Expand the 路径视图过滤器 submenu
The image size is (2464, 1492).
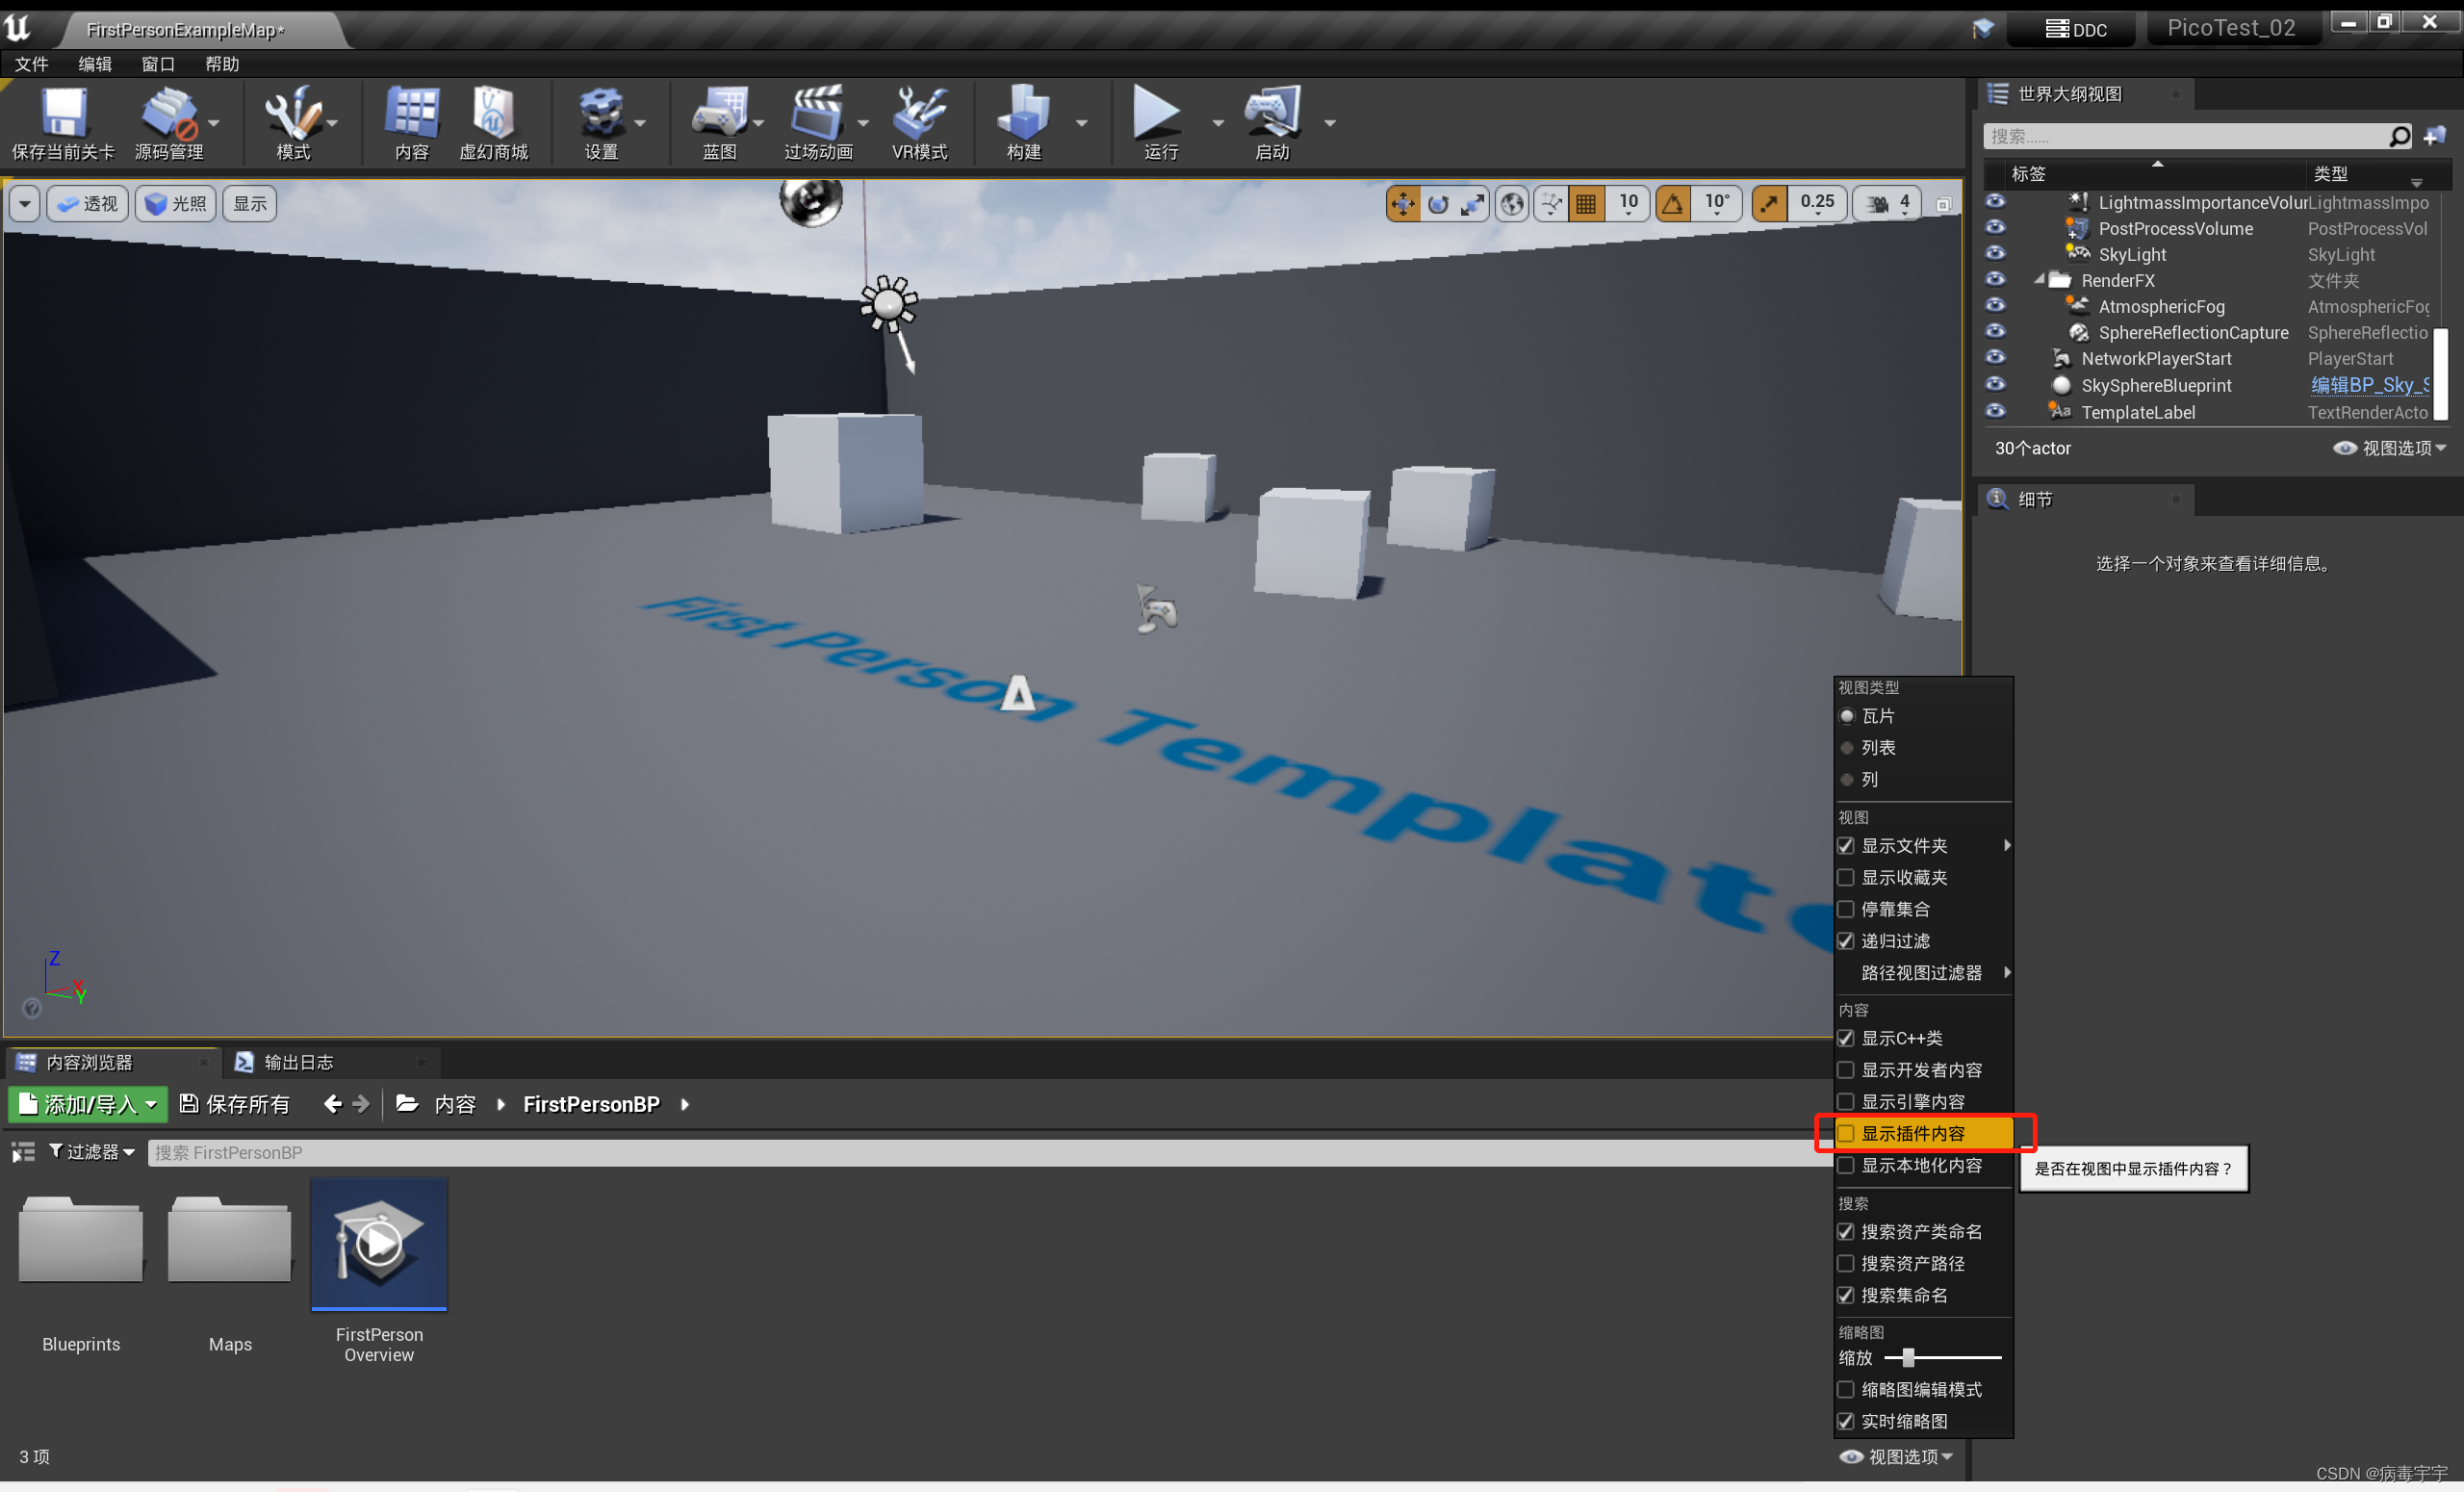tap(1921, 973)
